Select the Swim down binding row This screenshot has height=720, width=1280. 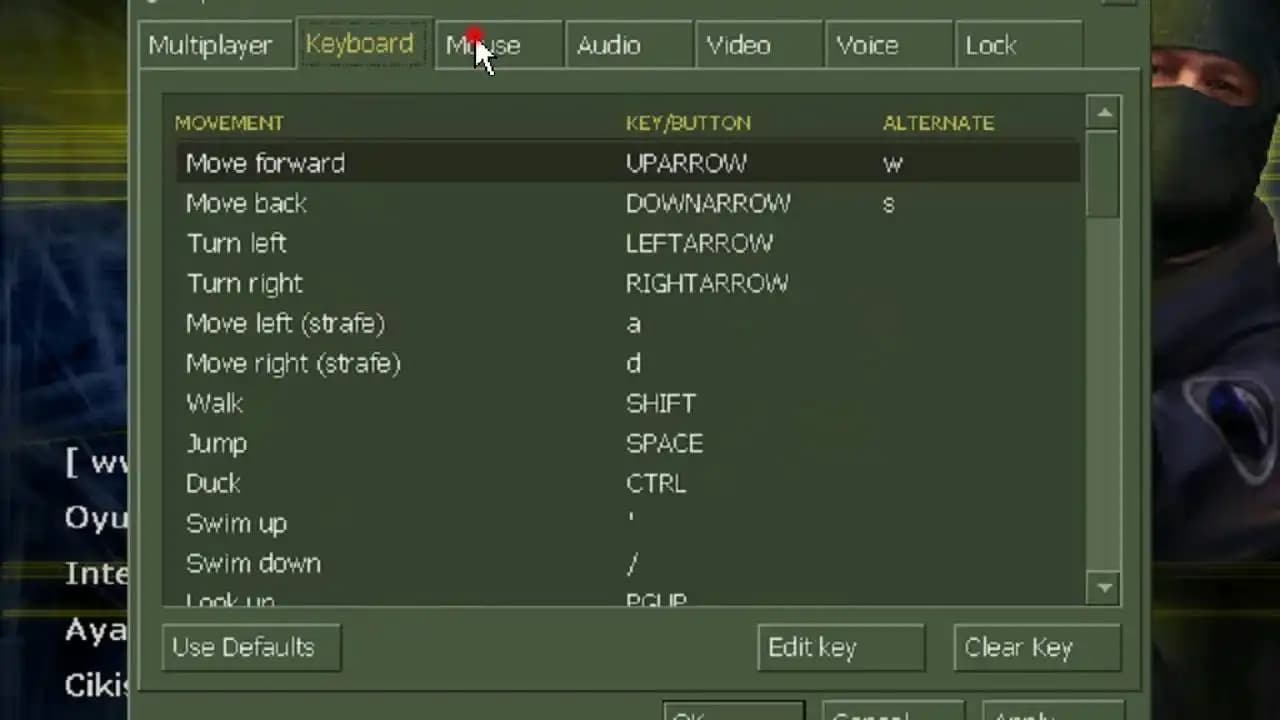628,563
